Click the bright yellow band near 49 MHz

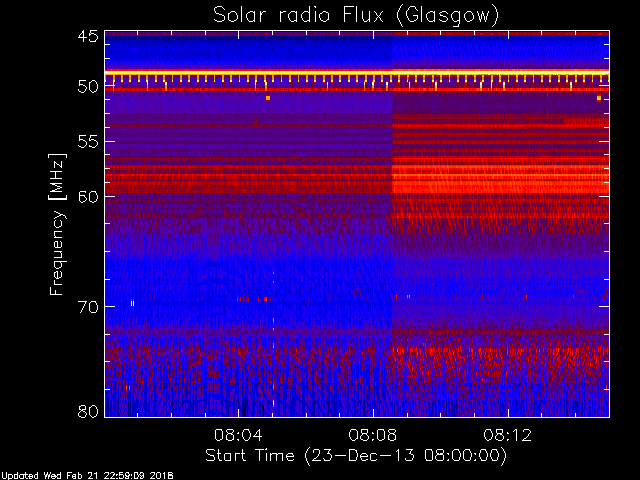coord(357,73)
